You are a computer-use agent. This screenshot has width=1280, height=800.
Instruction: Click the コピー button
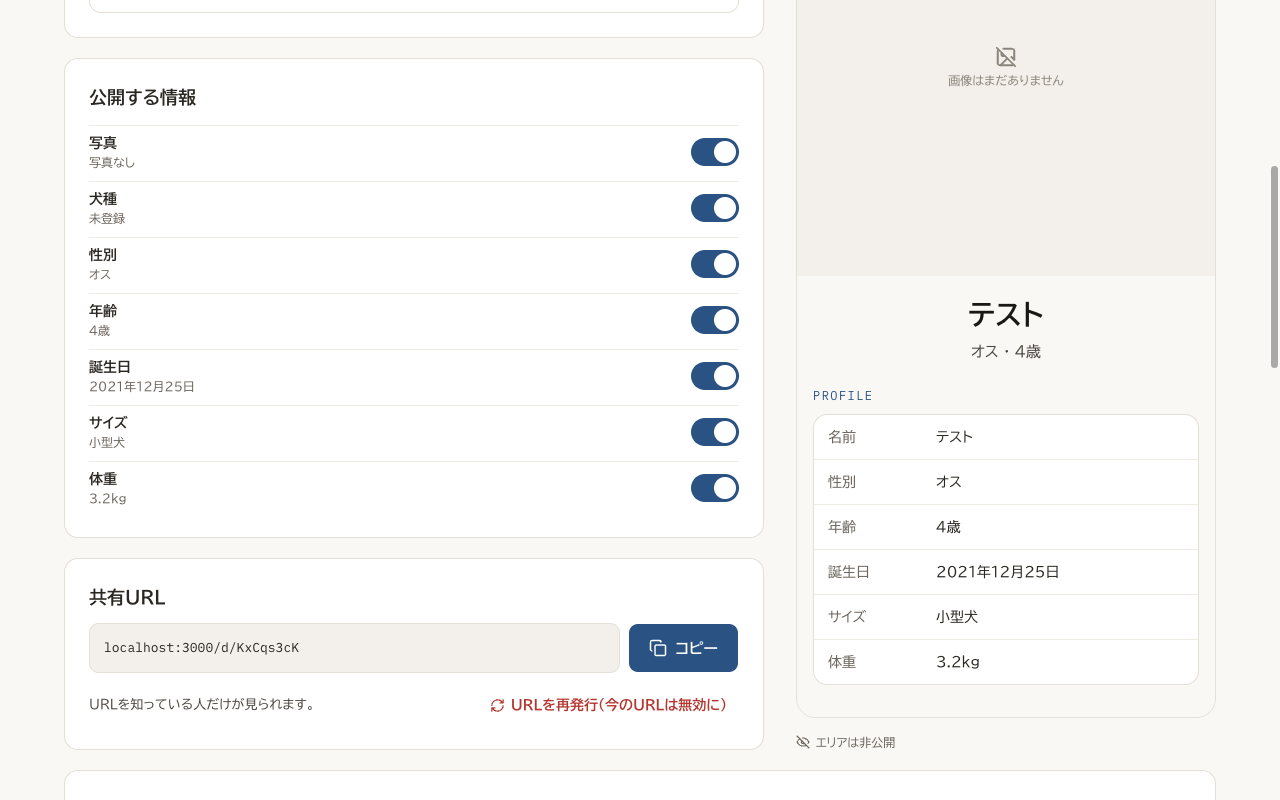(683, 648)
